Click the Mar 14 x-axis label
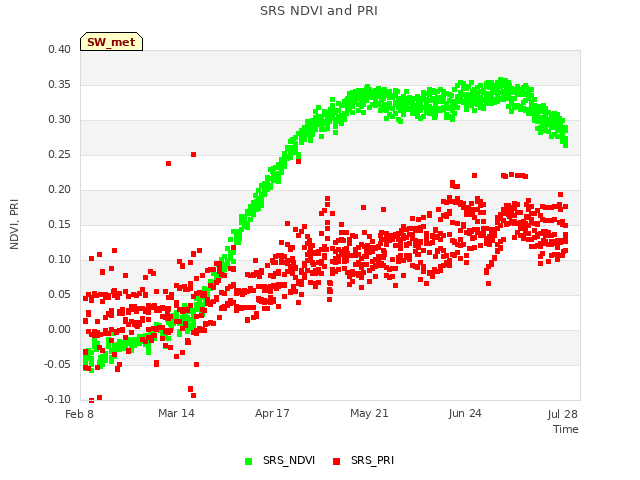The height and width of the screenshot is (480, 640). pyautogui.click(x=176, y=413)
